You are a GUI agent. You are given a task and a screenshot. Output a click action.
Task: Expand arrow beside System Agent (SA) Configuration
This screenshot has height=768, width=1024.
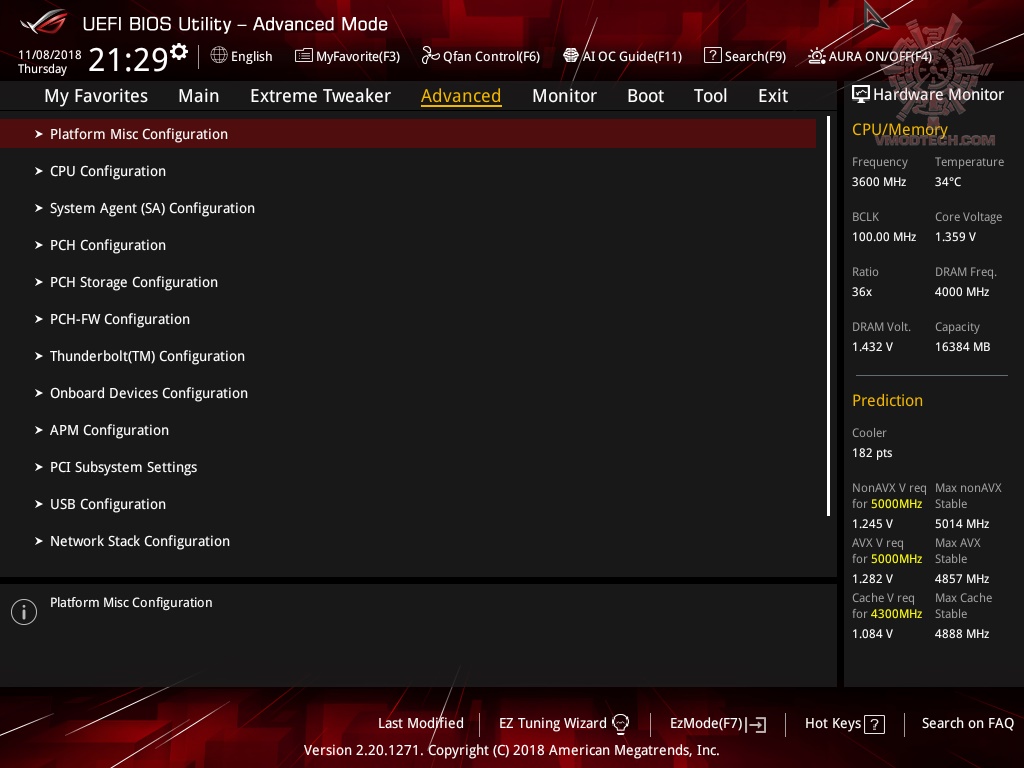tap(39, 208)
